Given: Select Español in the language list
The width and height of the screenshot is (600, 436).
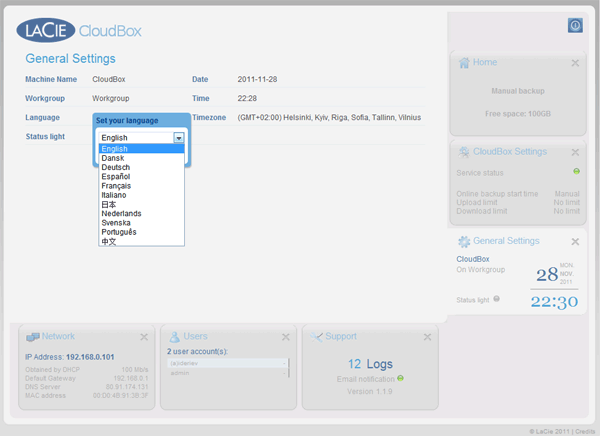Looking at the screenshot, I should coord(141,176).
